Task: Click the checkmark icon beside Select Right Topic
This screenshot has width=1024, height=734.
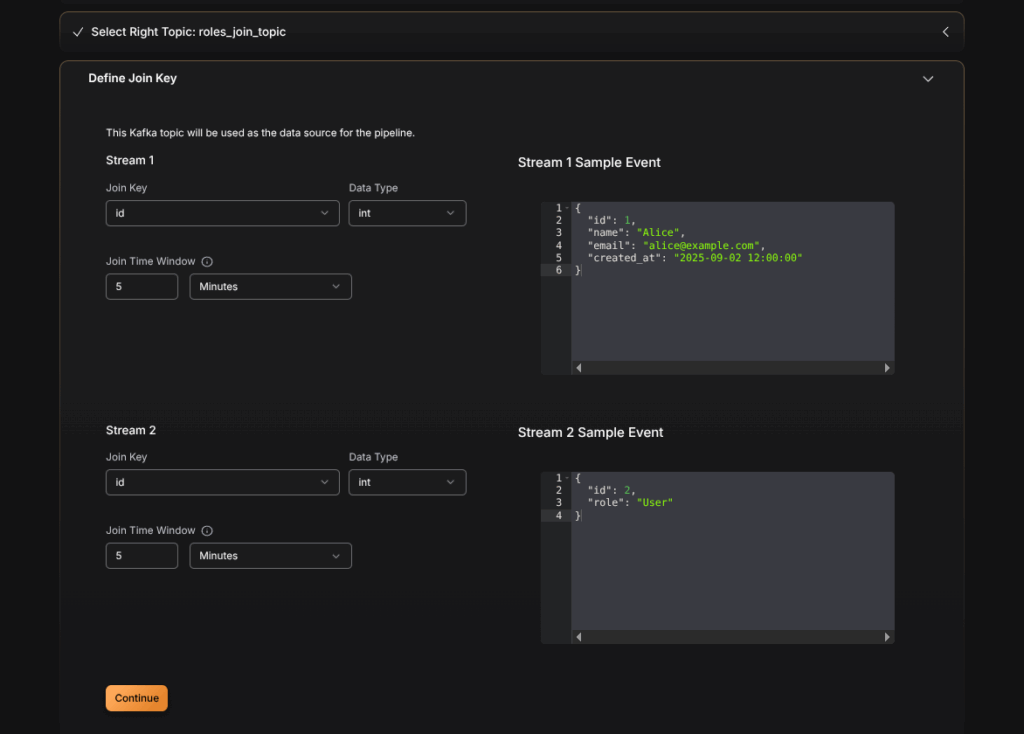Action: pos(78,32)
